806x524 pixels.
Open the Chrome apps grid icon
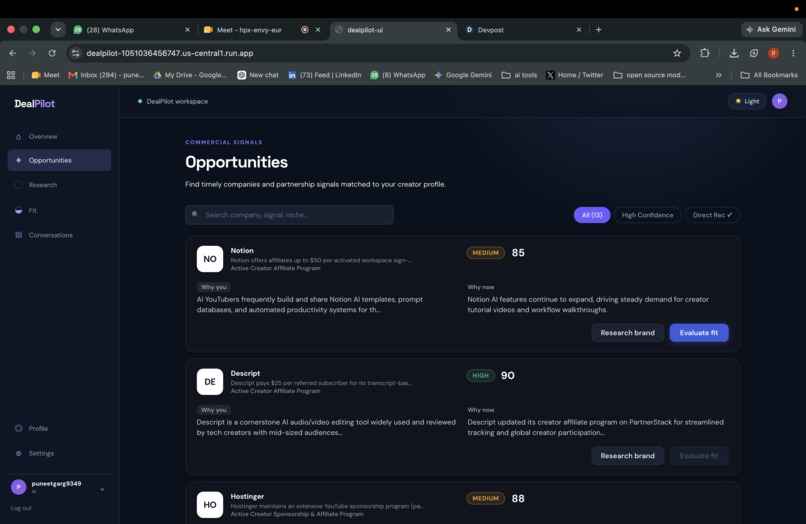[x=11, y=75]
